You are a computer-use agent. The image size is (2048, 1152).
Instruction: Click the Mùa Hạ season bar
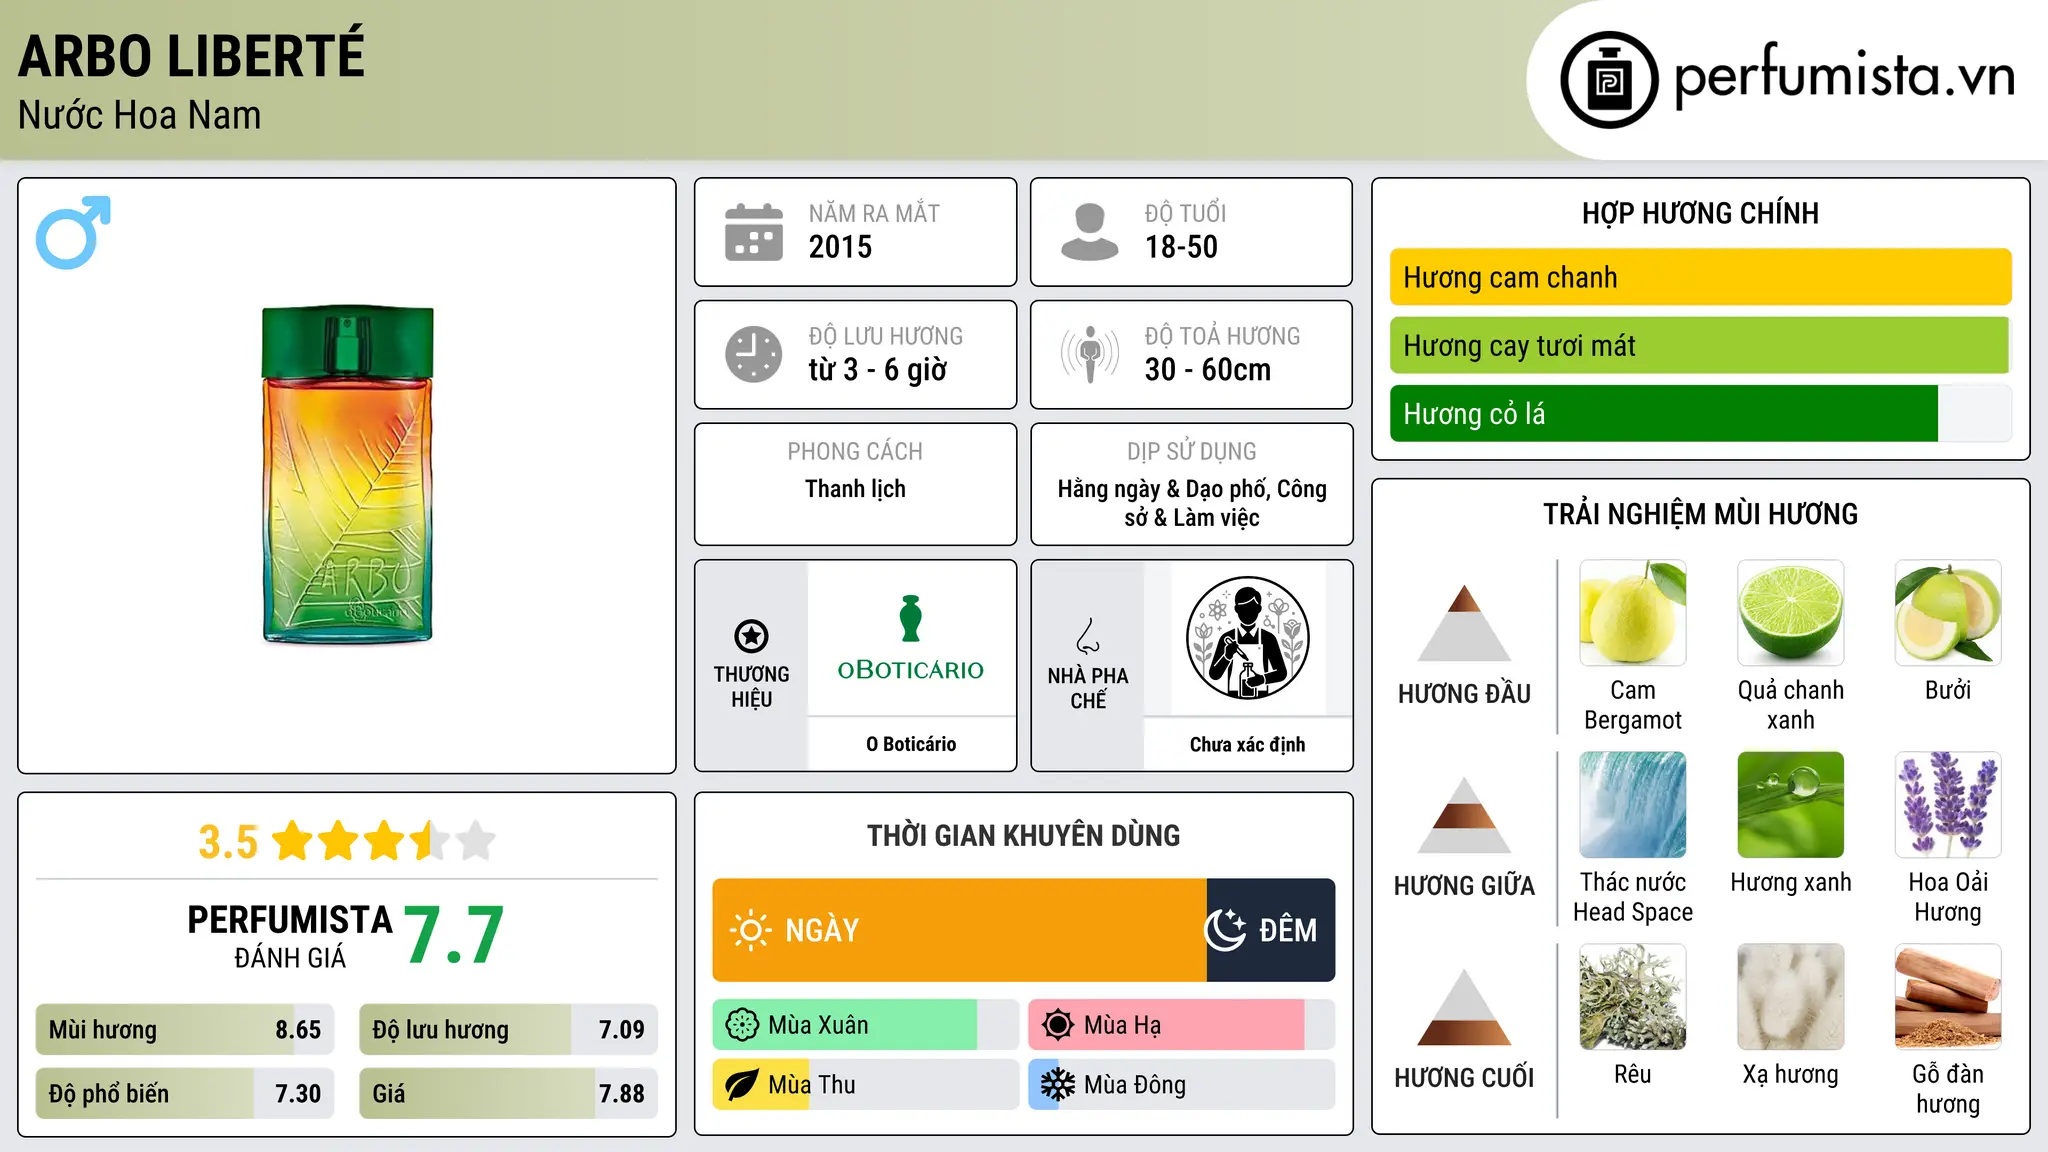pyautogui.click(x=1182, y=1025)
